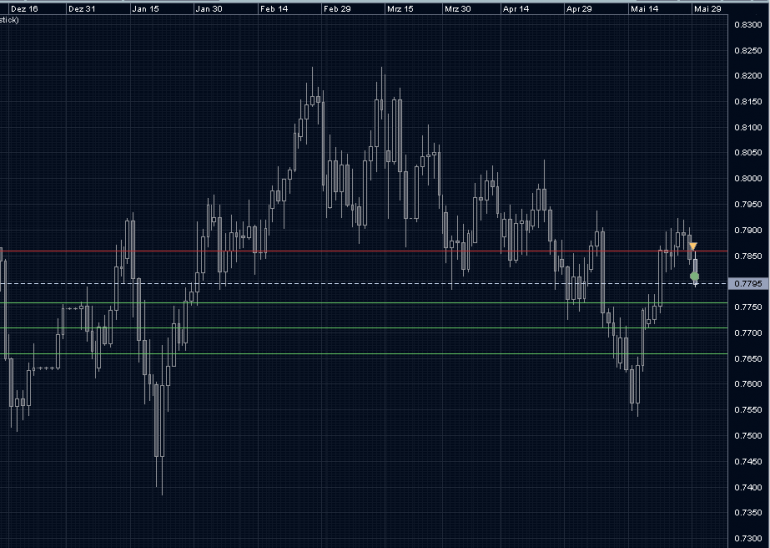This screenshot has height=548, width=770.
Task: Click the 0.8050 price axis label
Action: click(x=748, y=153)
